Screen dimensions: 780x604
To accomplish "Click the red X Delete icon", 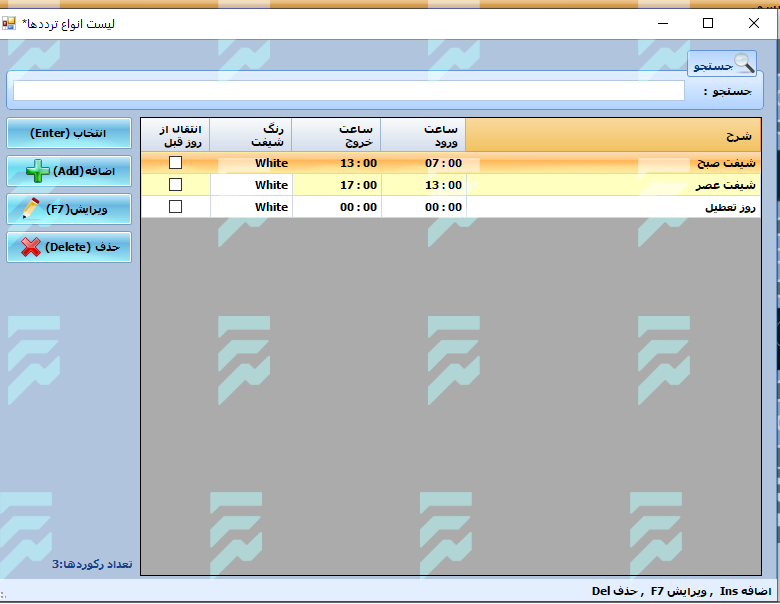I will (x=29, y=246).
